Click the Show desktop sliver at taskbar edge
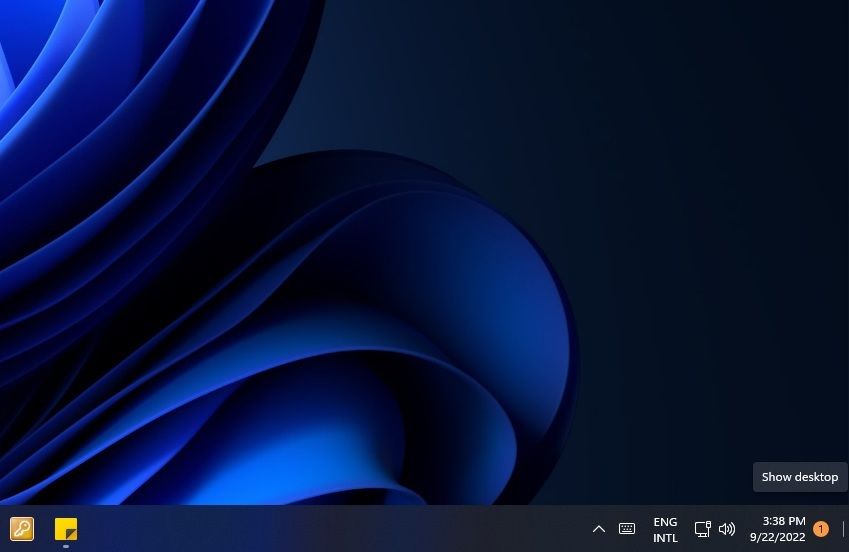This screenshot has width=849, height=552. coord(844,529)
